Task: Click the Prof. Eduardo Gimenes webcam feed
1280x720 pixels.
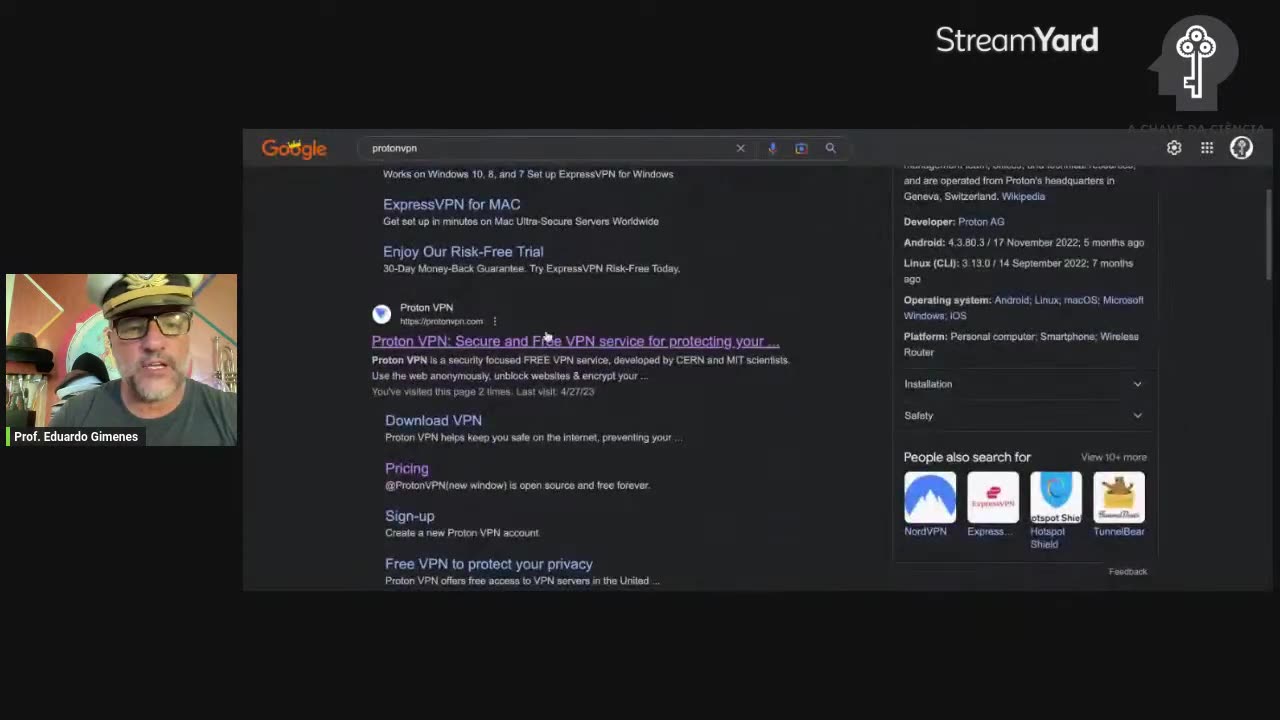Action: pos(121,360)
